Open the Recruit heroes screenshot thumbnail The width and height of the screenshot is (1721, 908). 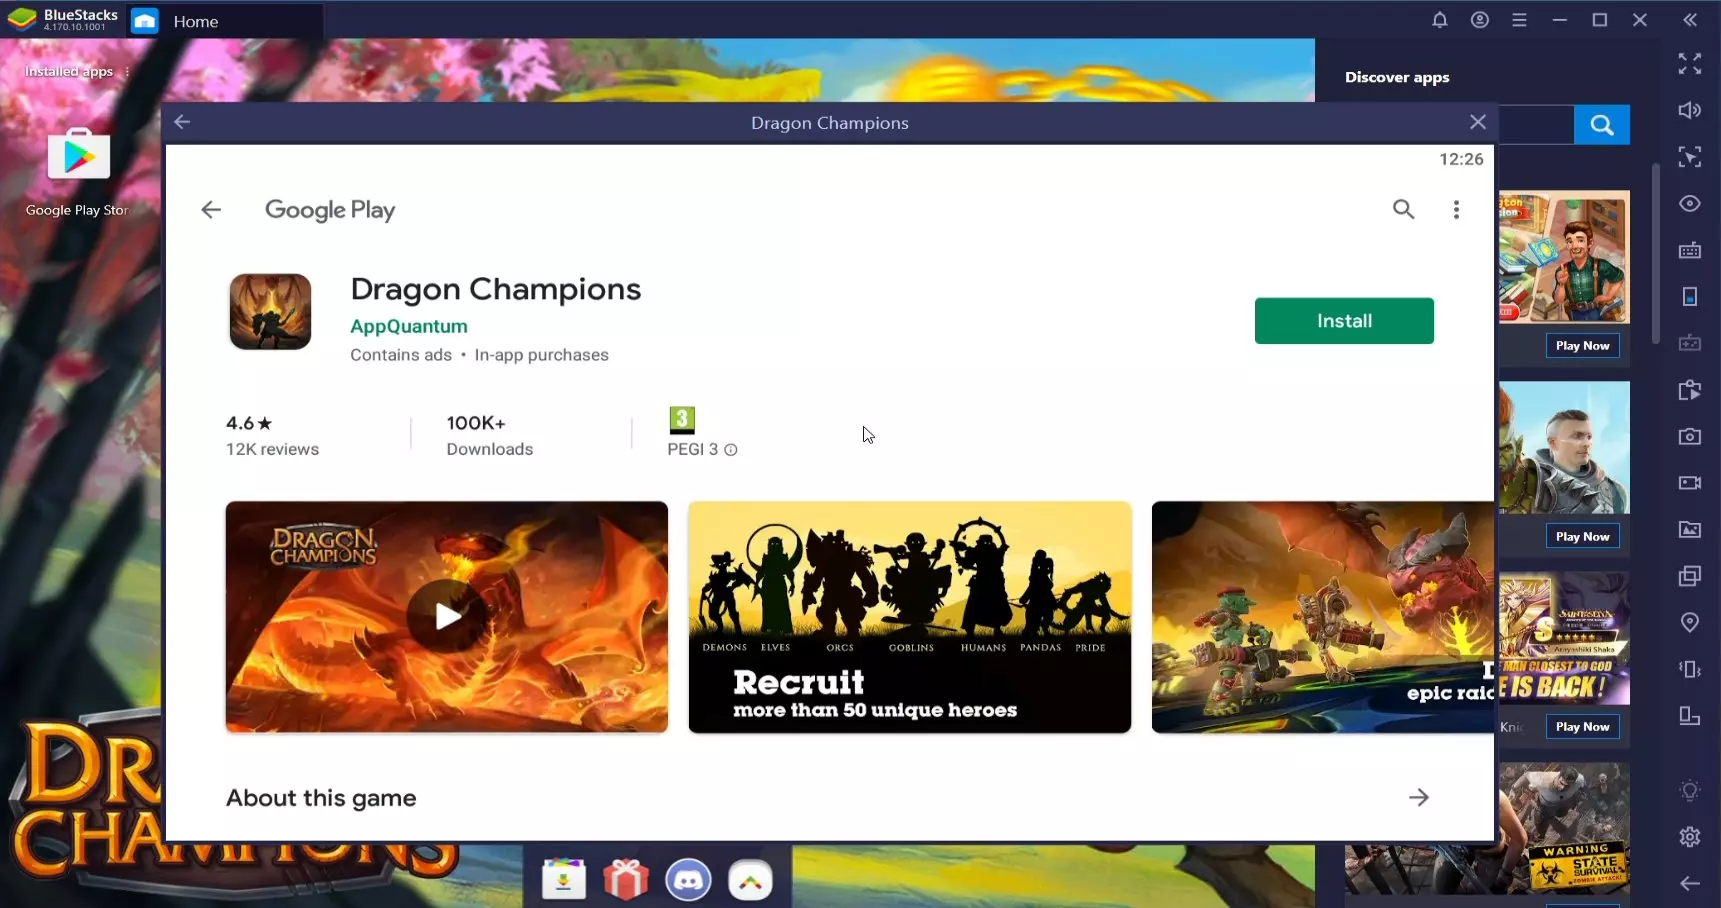pos(909,616)
